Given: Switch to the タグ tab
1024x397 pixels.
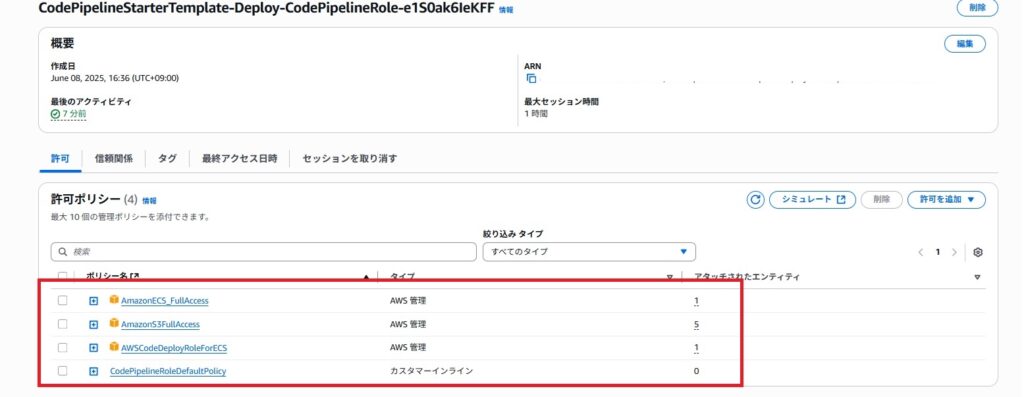Looking at the screenshot, I should click(167, 159).
